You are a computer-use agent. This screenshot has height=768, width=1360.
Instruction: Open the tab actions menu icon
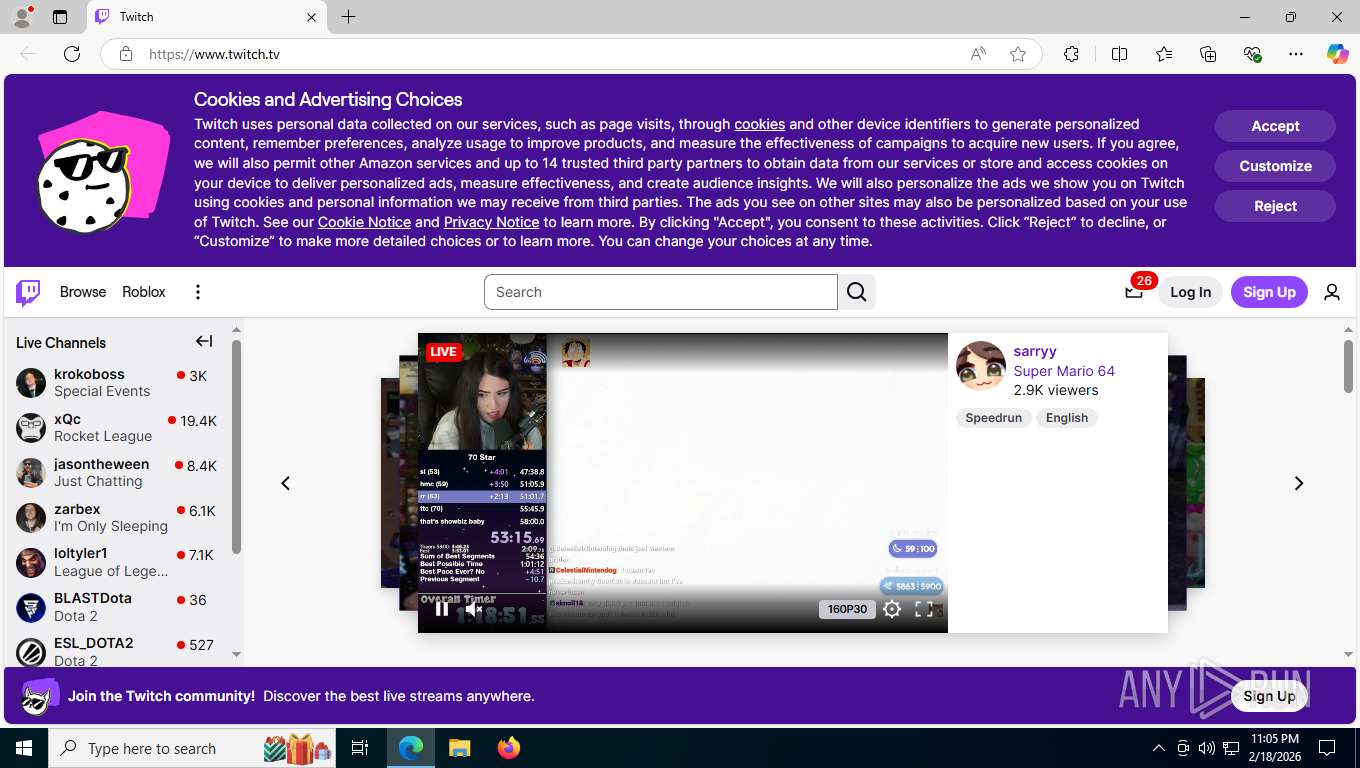point(60,17)
